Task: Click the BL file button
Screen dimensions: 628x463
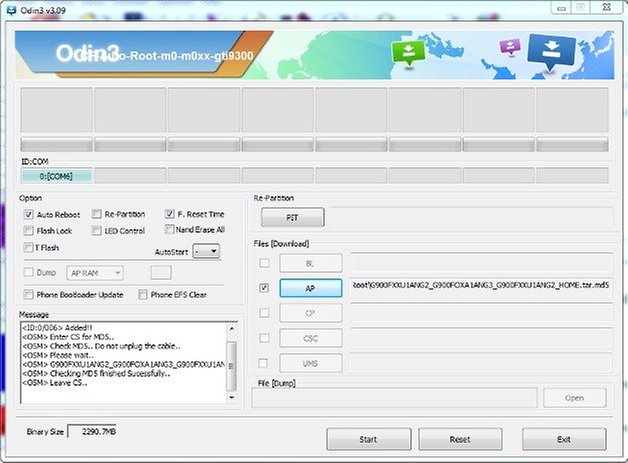Action: coord(311,263)
